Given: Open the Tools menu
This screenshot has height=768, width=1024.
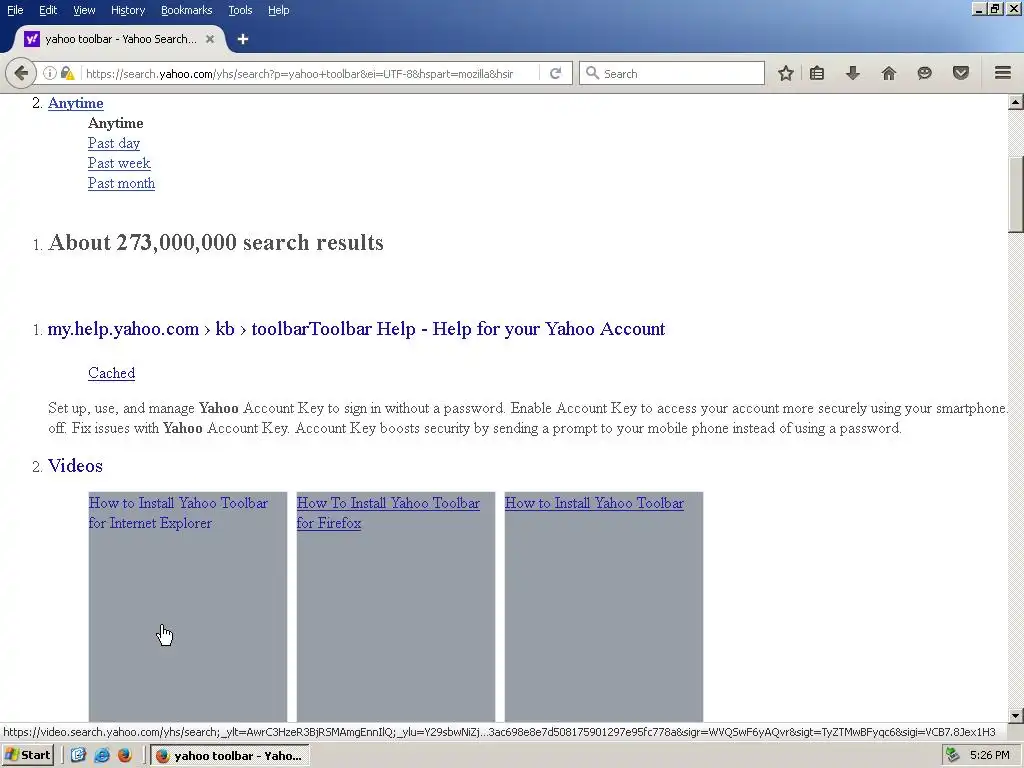Looking at the screenshot, I should [x=240, y=10].
